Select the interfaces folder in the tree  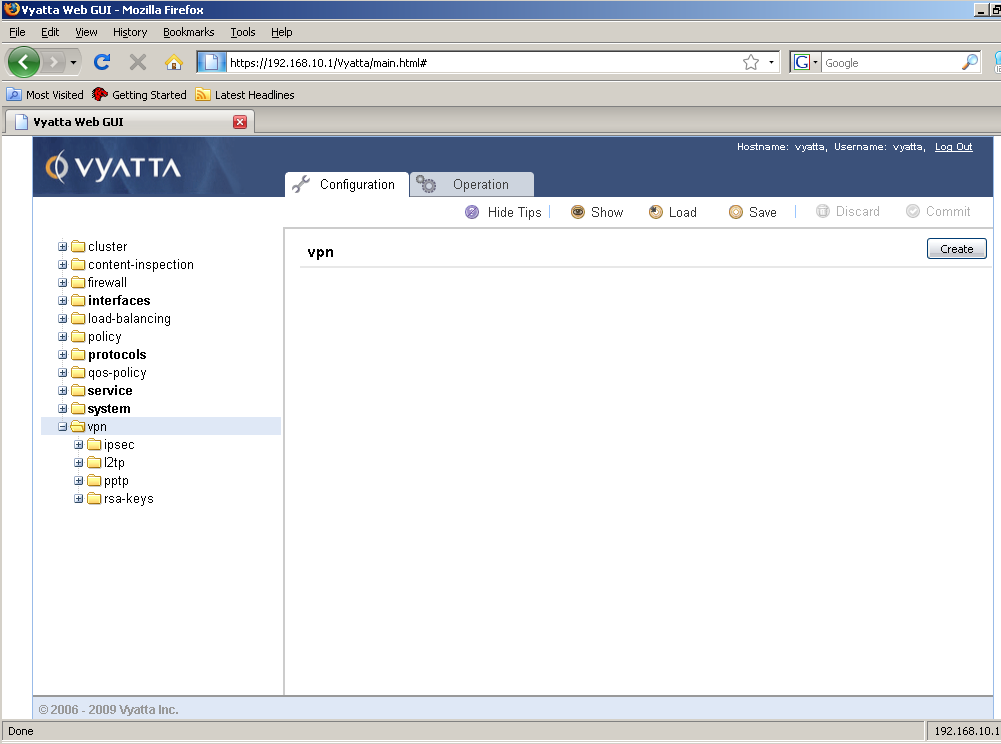click(118, 301)
